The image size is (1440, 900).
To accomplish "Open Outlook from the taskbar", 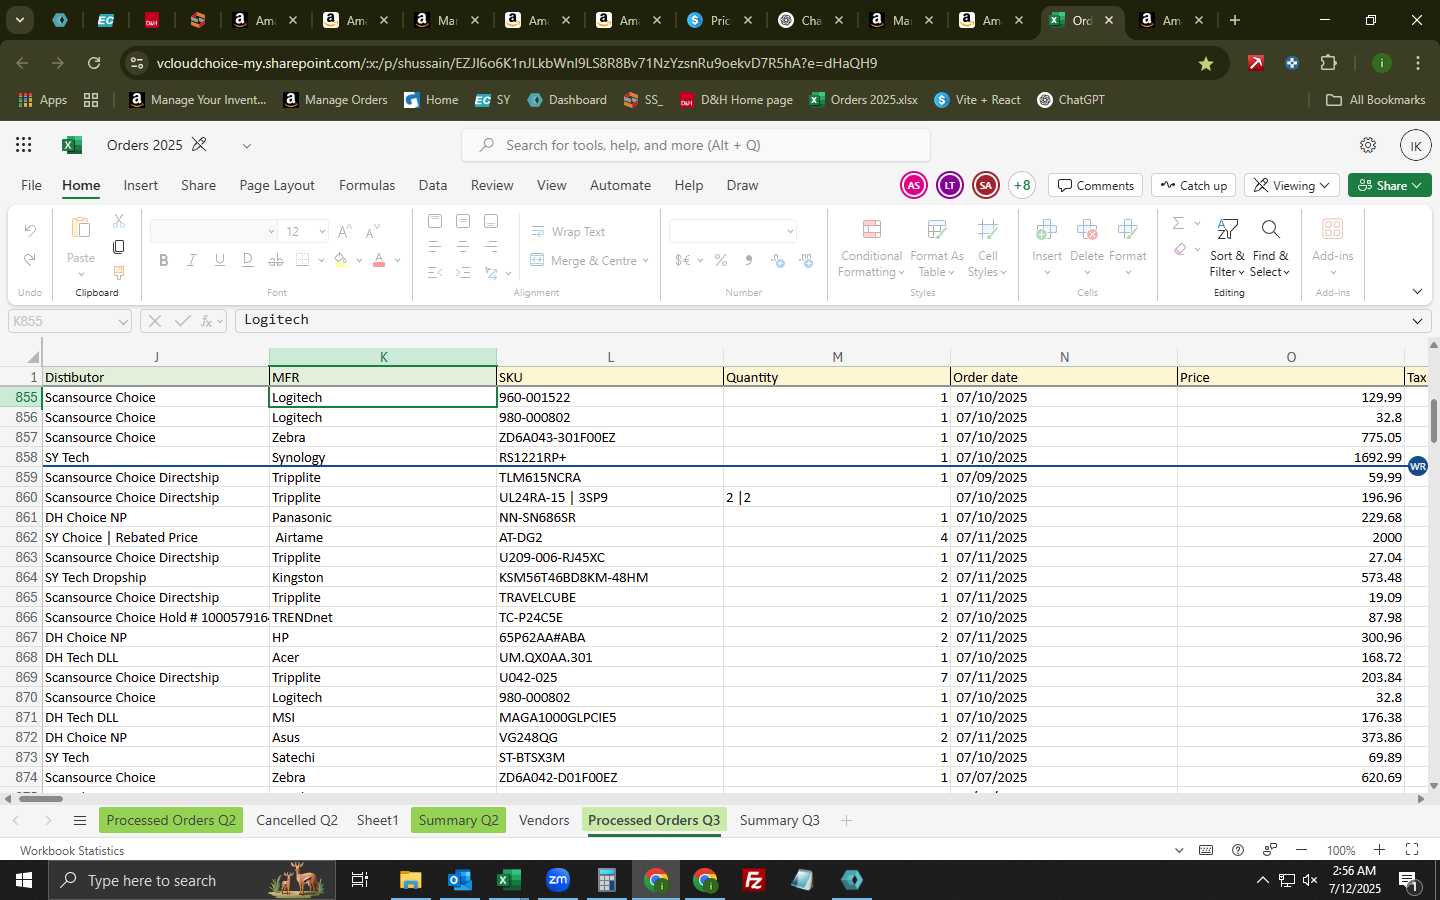I will [x=460, y=880].
